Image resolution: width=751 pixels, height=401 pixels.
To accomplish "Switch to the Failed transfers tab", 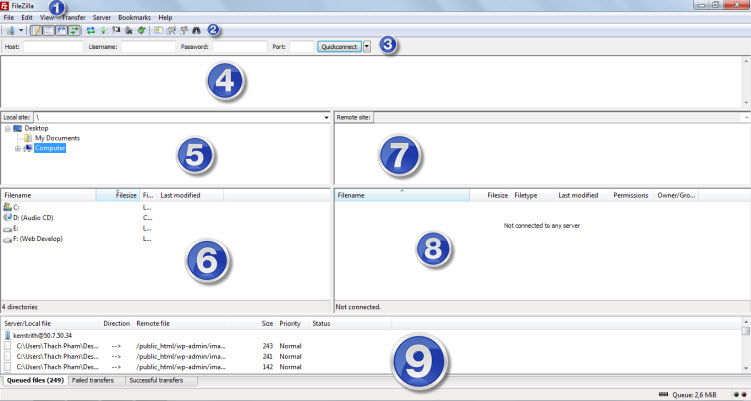I will tap(95, 381).
